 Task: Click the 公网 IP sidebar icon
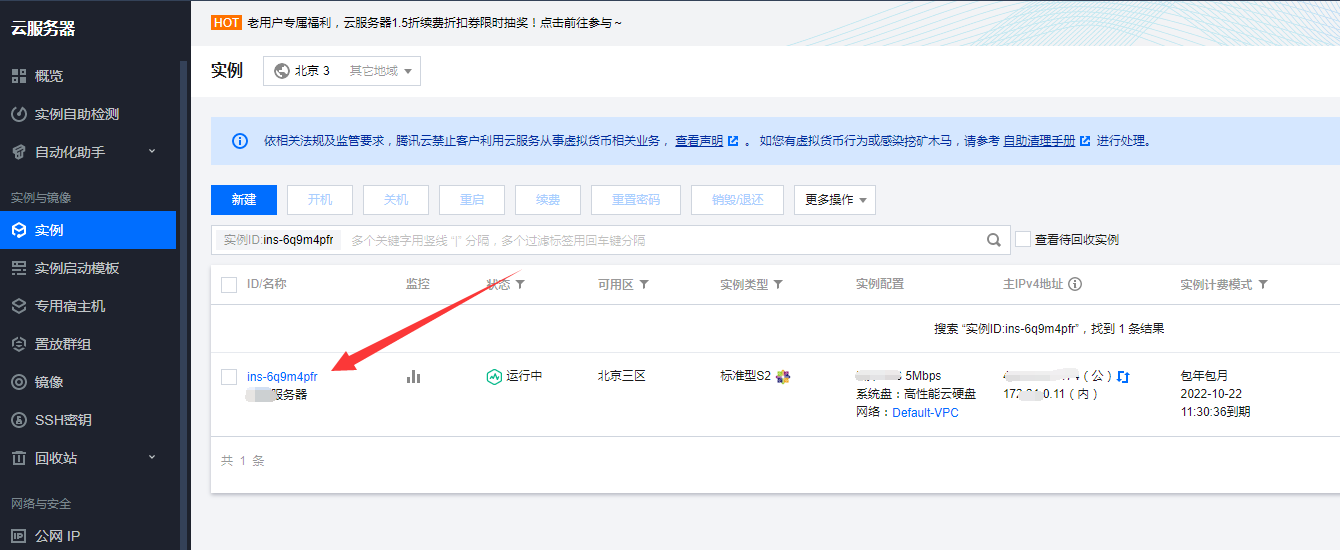[x=18, y=536]
